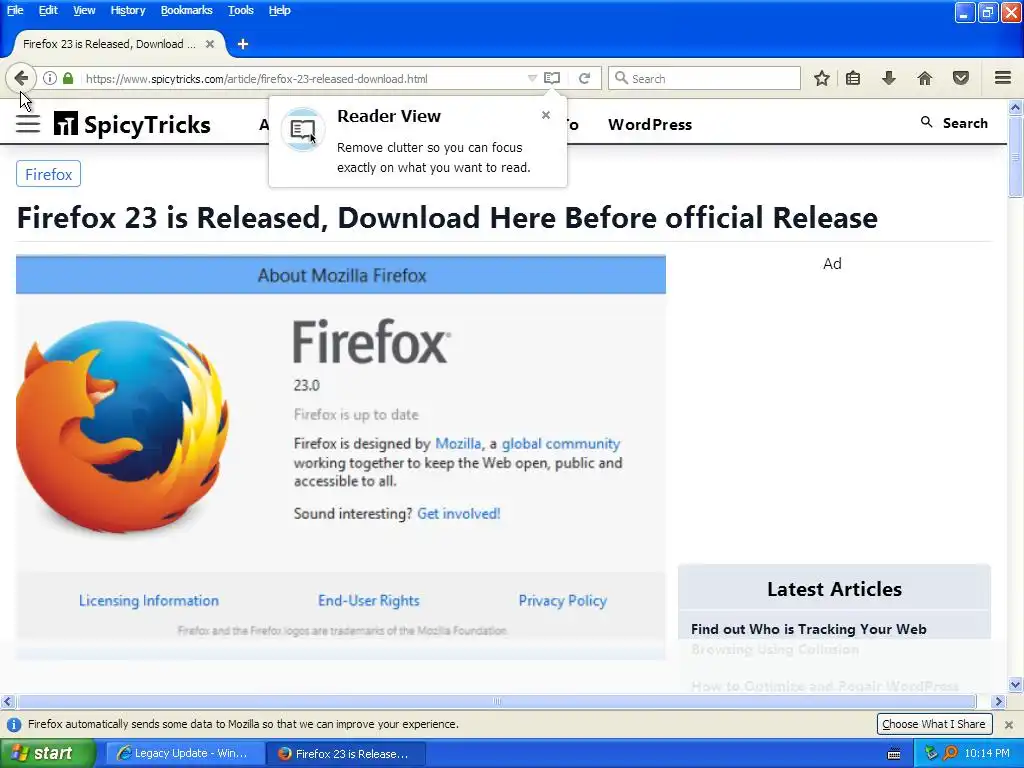Open the Bookmarks menu
The image size is (1024, 768).
pyautogui.click(x=187, y=10)
